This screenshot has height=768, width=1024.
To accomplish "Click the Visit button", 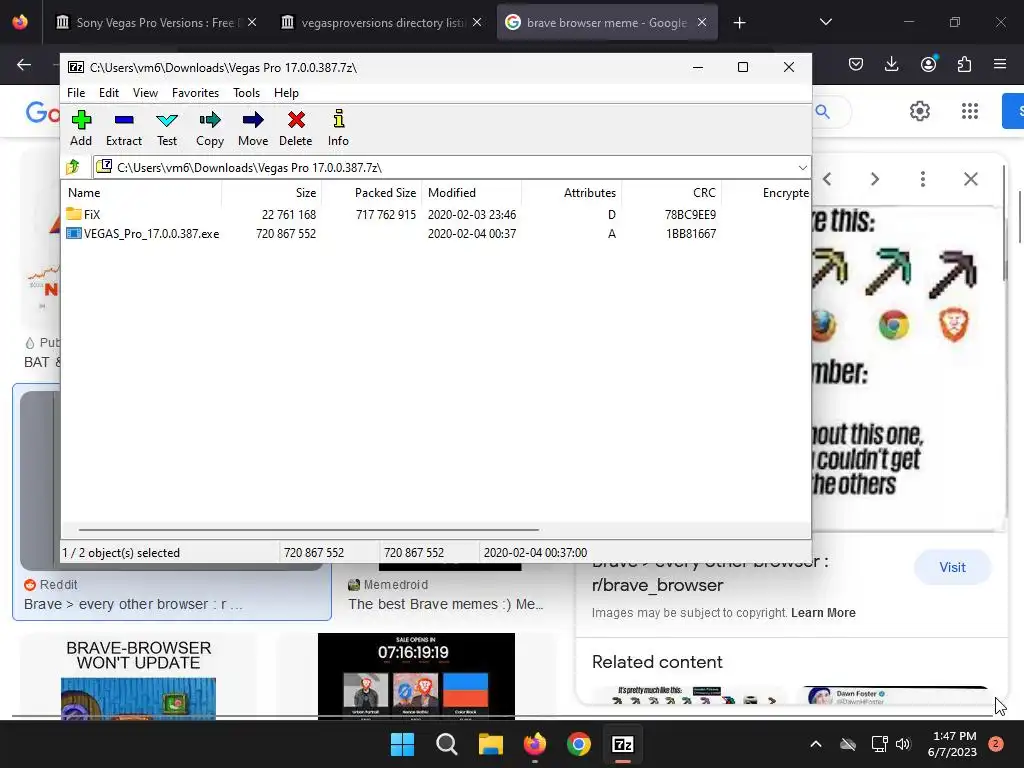I will tap(952, 568).
